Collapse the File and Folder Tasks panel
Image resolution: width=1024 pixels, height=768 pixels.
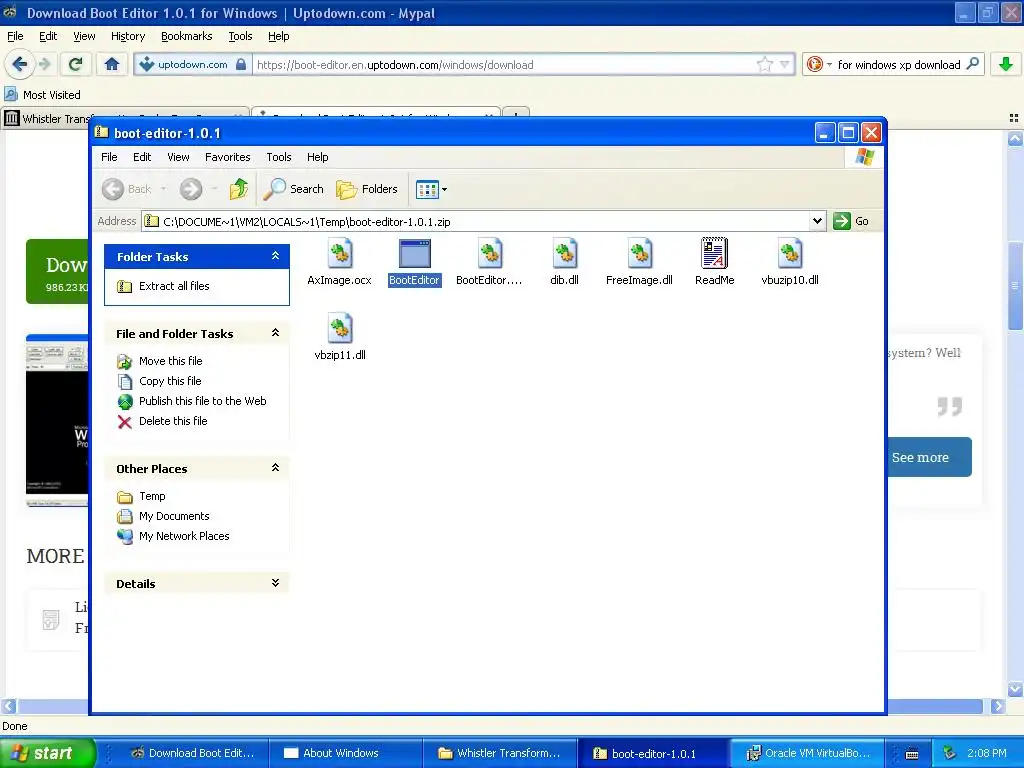pos(276,333)
